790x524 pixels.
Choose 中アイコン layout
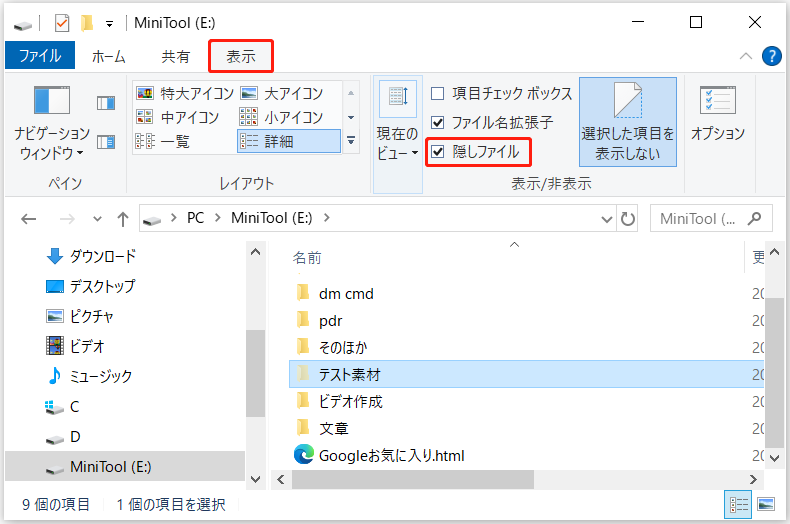click(177, 117)
